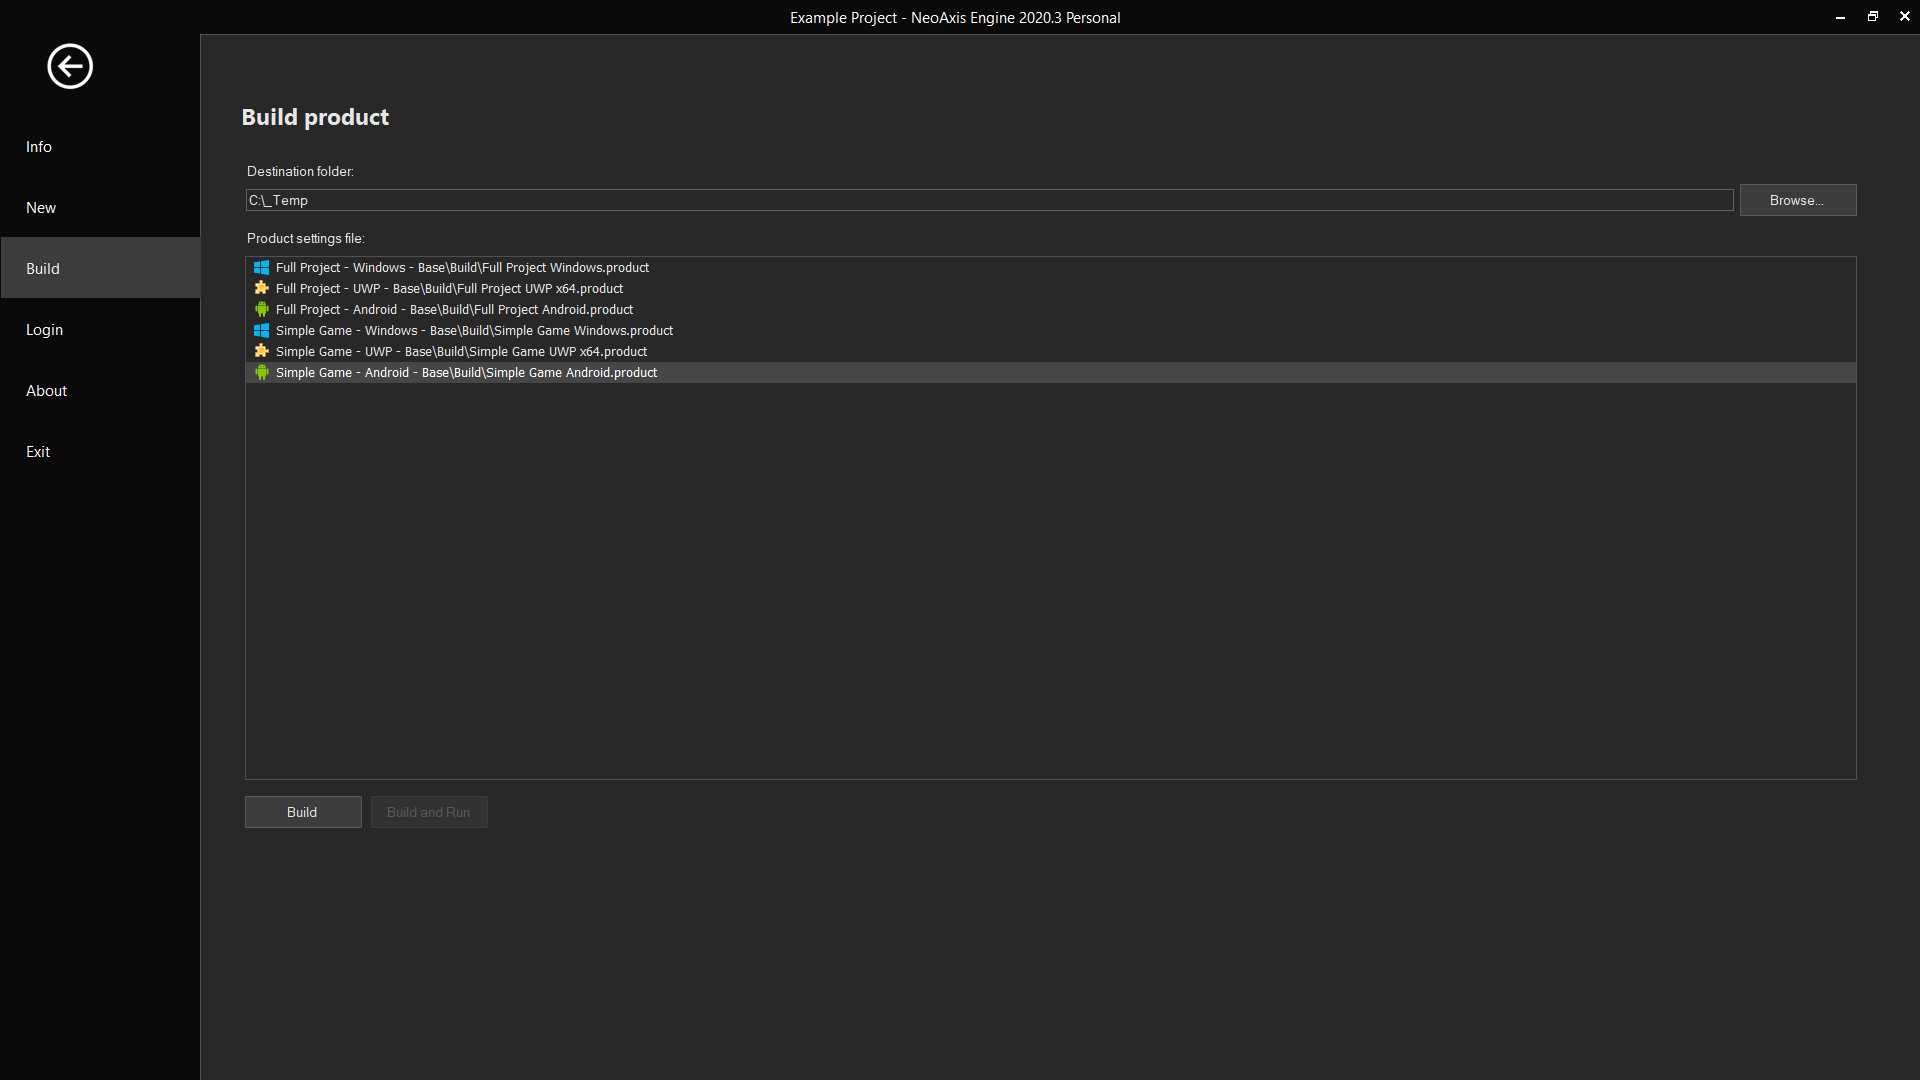Click Android icon for Simple Game Android
This screenshot has width=1920, height=1080.
[x=261, y=373]
